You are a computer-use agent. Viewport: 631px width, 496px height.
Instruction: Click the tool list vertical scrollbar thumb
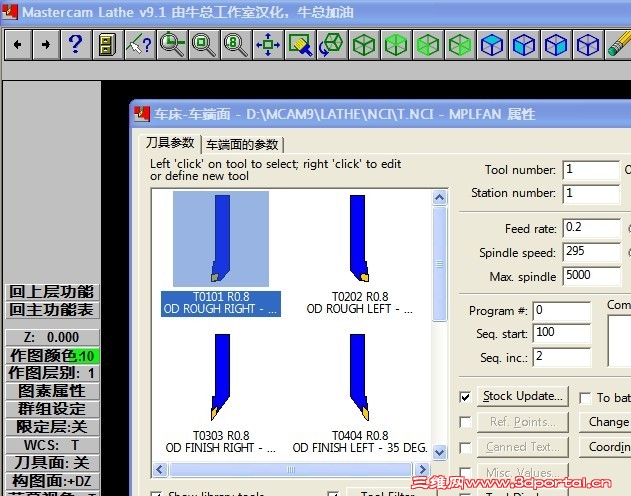[439, 264]
